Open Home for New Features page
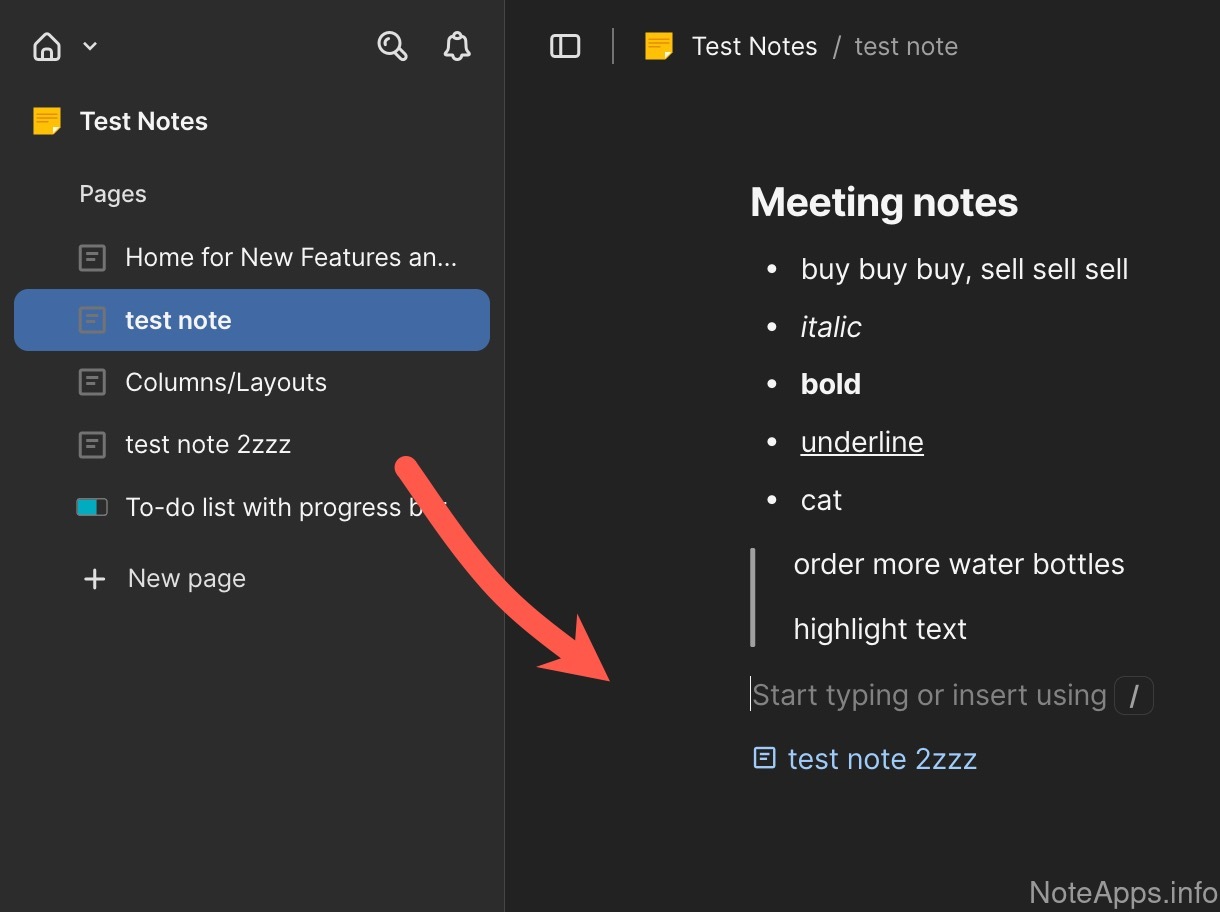This screenshot has width=1220, height=912. click(x=290, y=258)
